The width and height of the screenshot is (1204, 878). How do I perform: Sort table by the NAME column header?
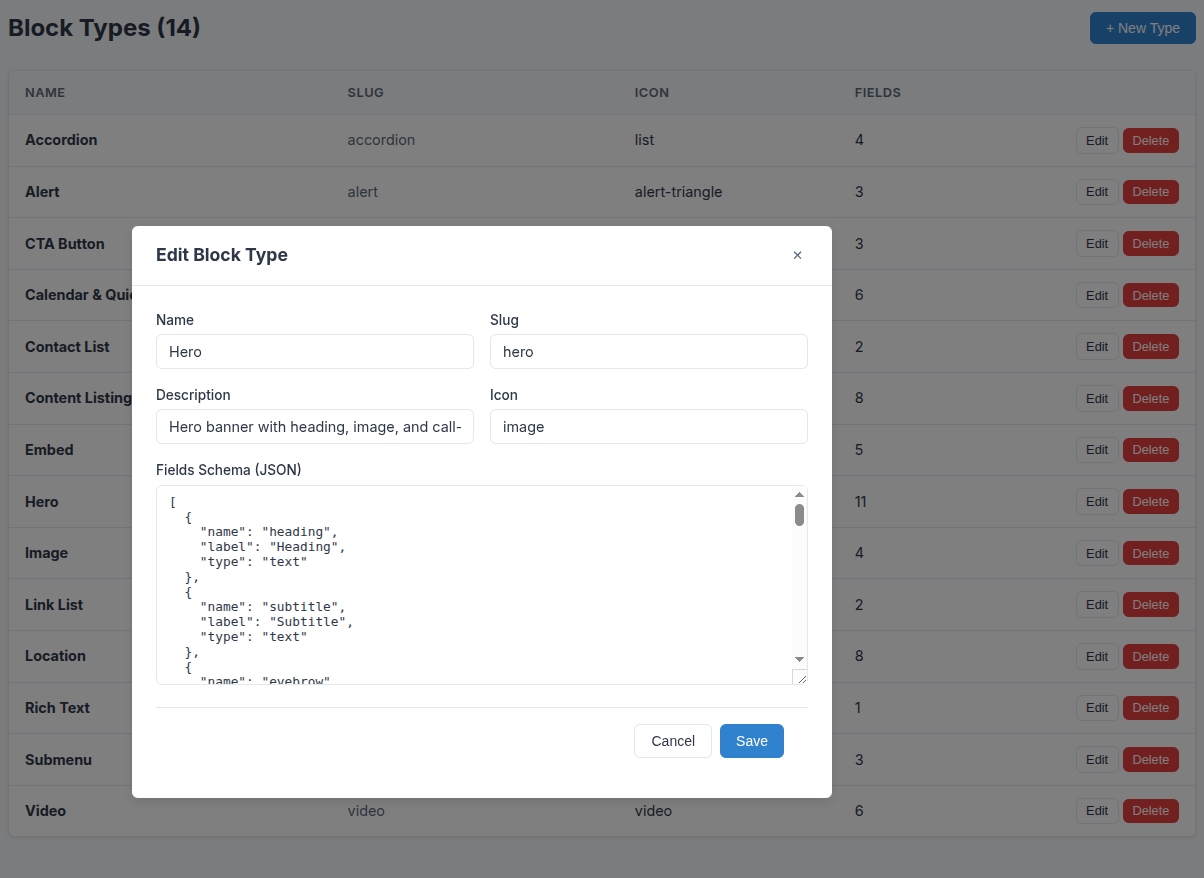pyautogui.click(x=45, y=92)
